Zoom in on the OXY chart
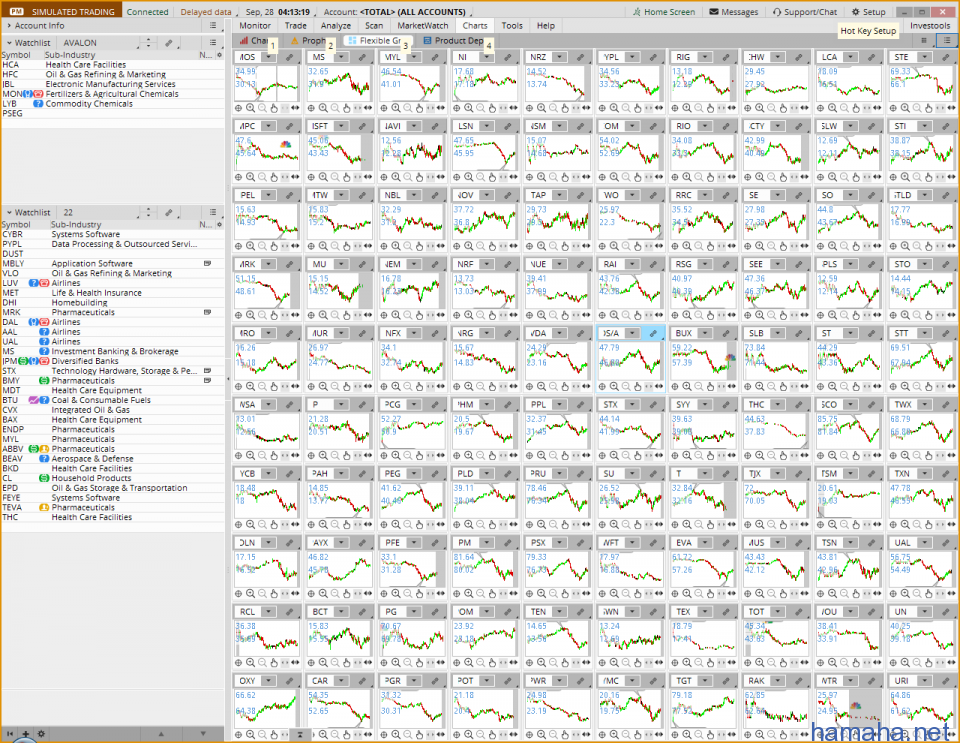Screen dimensions: 960x743 (250, 734)
